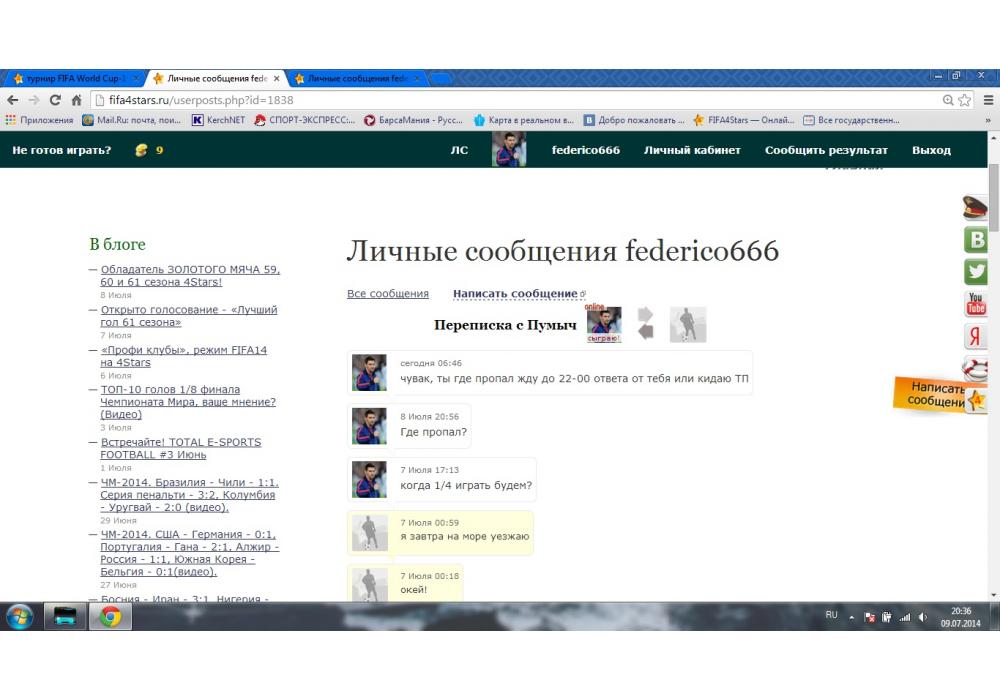Viewport: 1000px width, 700px height.
Task: Click the 'Написать сообщение' link
Action: [515, 294]
